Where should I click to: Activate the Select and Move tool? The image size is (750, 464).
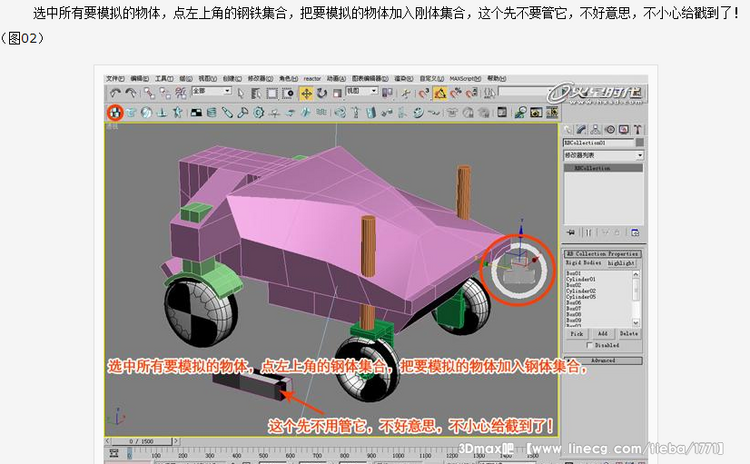click(306, 93)
